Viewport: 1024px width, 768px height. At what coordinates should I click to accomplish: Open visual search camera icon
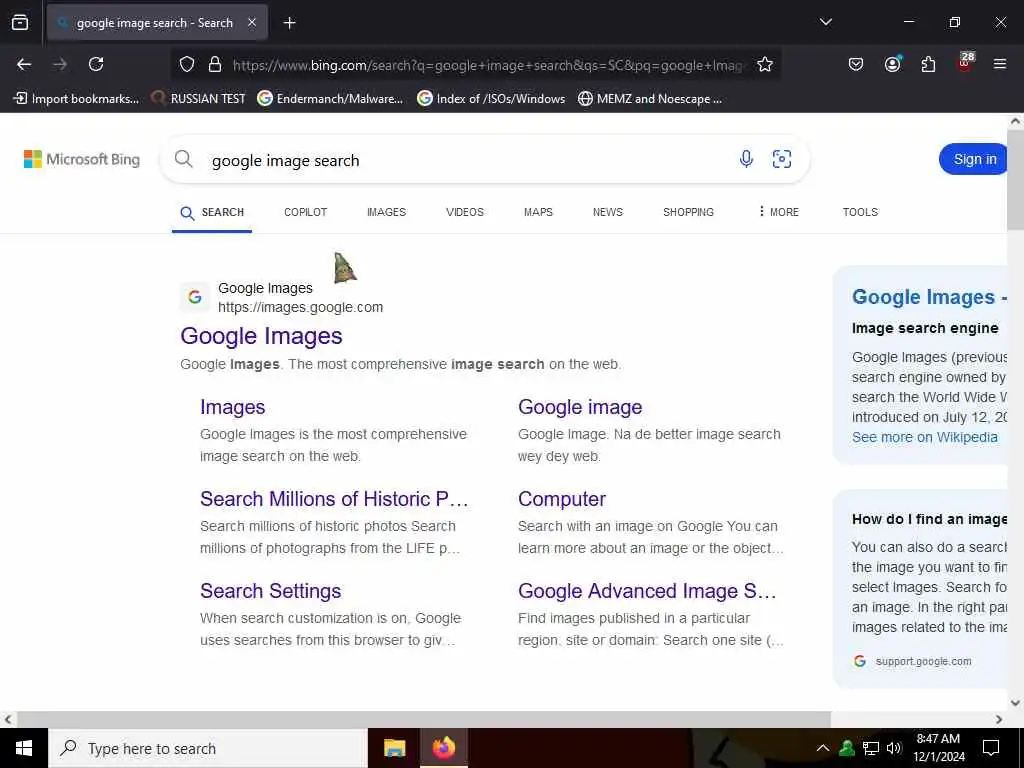coord(782,159)
